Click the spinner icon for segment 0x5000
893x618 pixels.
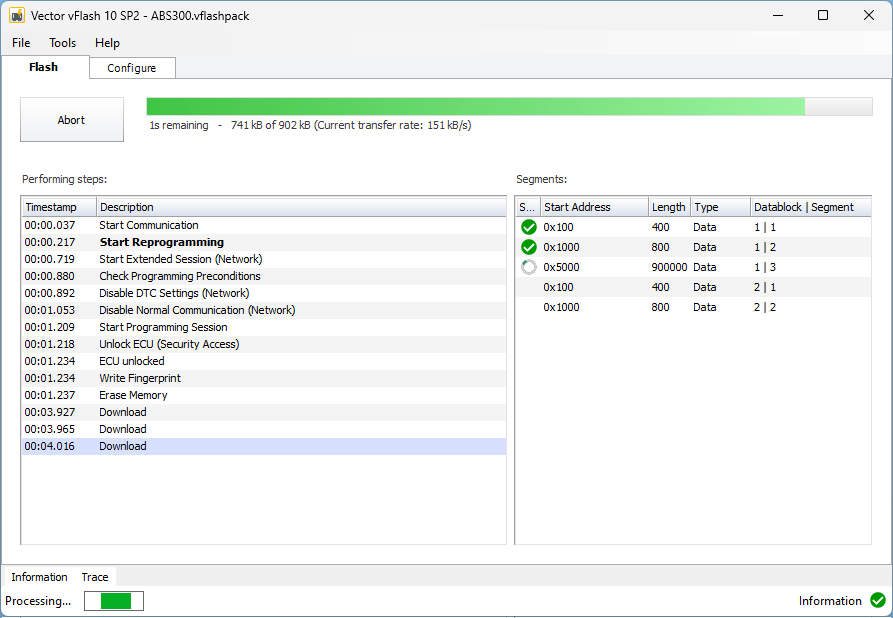coord(529,267)
